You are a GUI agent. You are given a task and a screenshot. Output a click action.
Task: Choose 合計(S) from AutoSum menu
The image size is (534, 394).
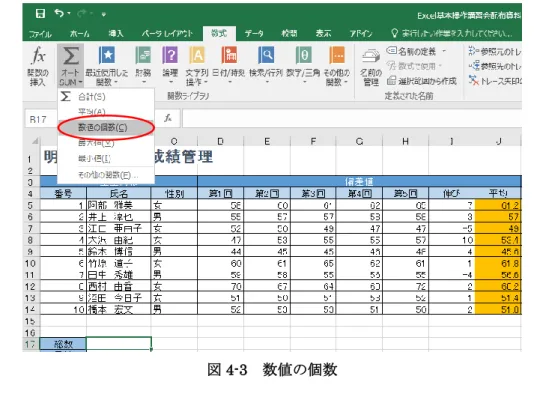click(106, 97)
